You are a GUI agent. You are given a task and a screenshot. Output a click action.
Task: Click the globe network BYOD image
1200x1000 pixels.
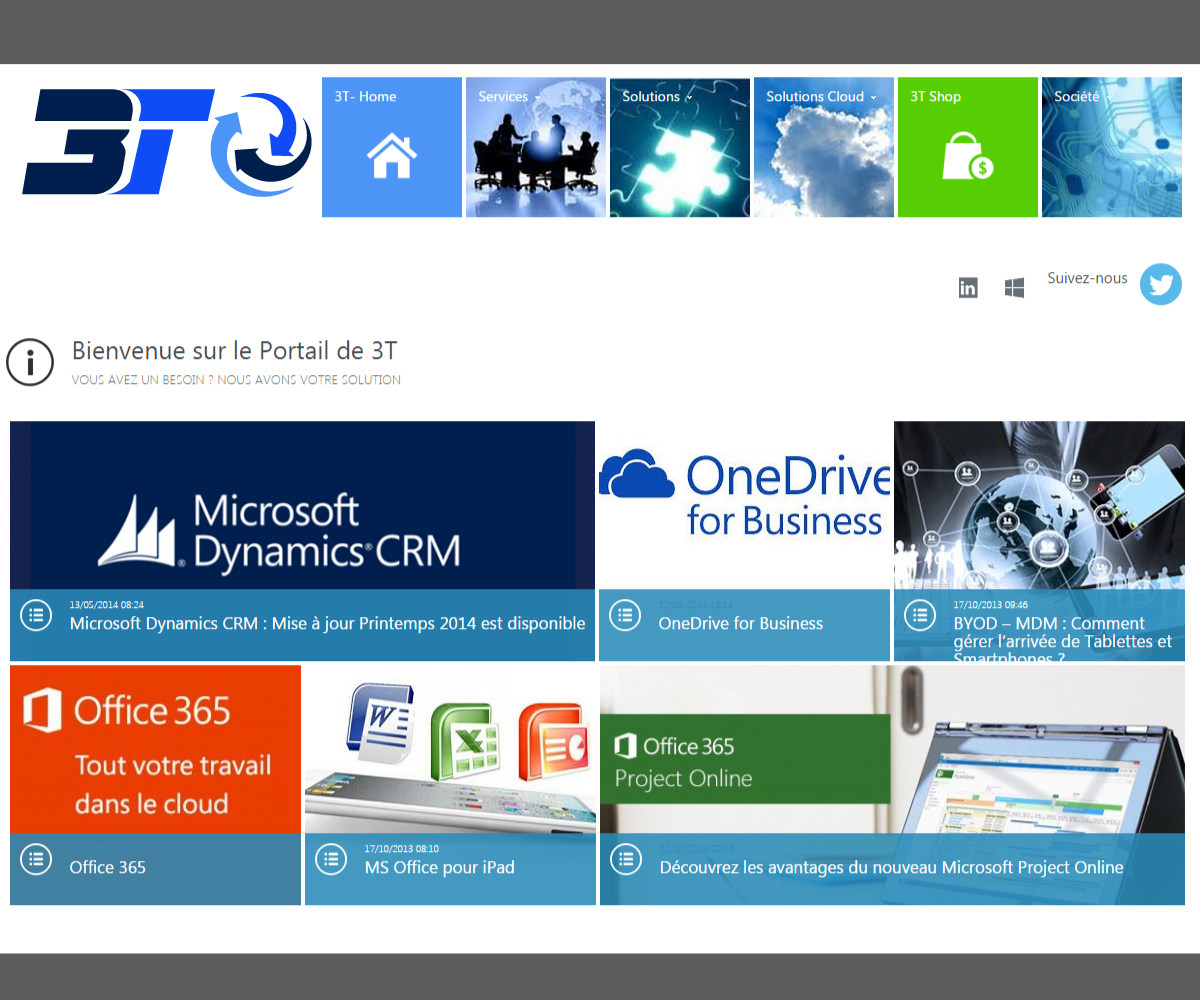coord(1039,505)
